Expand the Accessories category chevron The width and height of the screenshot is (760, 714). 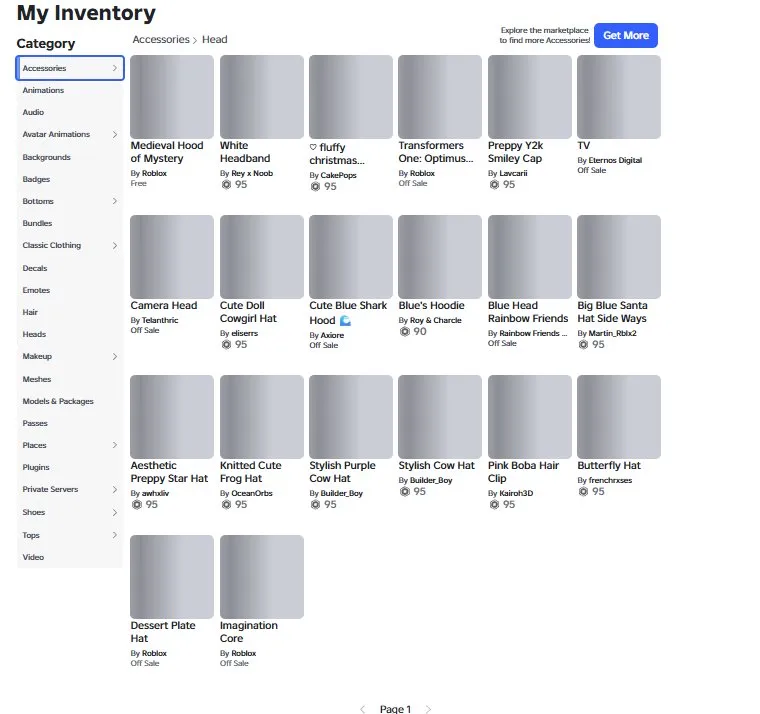tap(115, 68)
